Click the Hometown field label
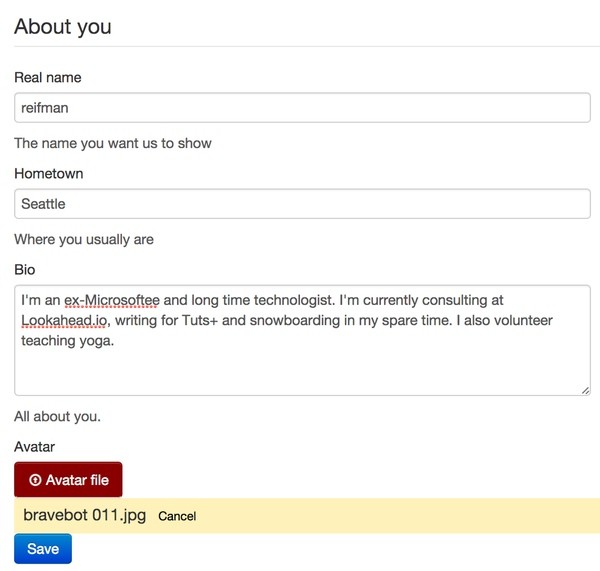 49,173
